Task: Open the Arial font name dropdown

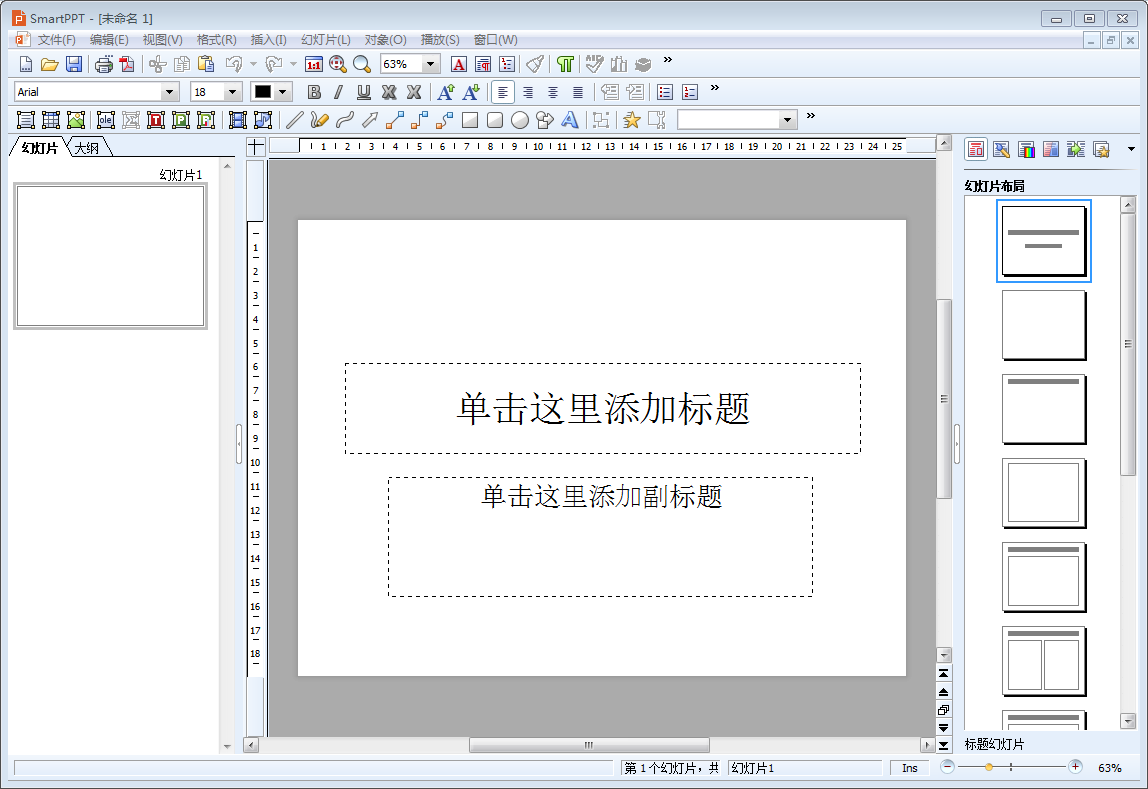Action: (x=170, y=92)
